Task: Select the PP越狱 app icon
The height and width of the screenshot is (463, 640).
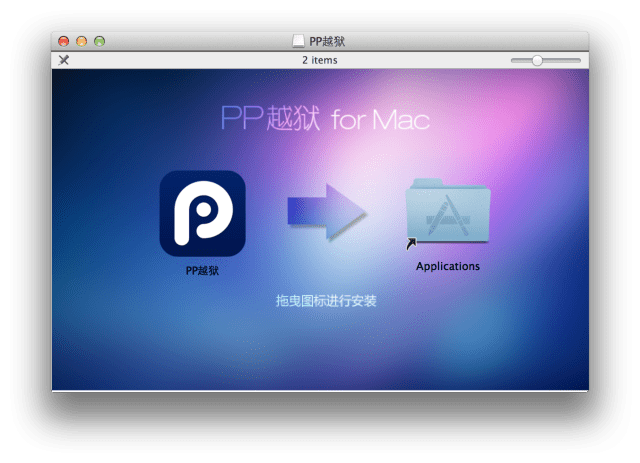Action: pos(202,214)
